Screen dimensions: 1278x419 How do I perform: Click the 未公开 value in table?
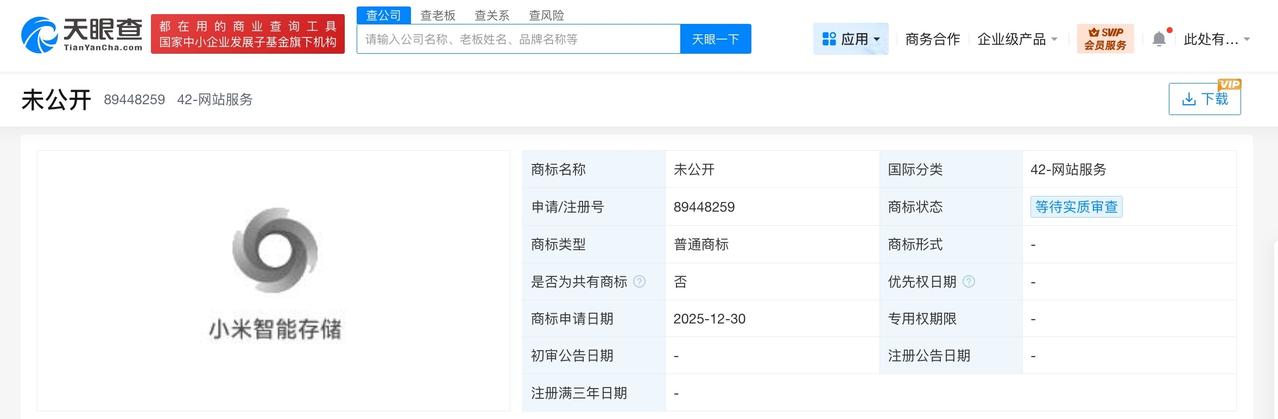click(694, 170)
